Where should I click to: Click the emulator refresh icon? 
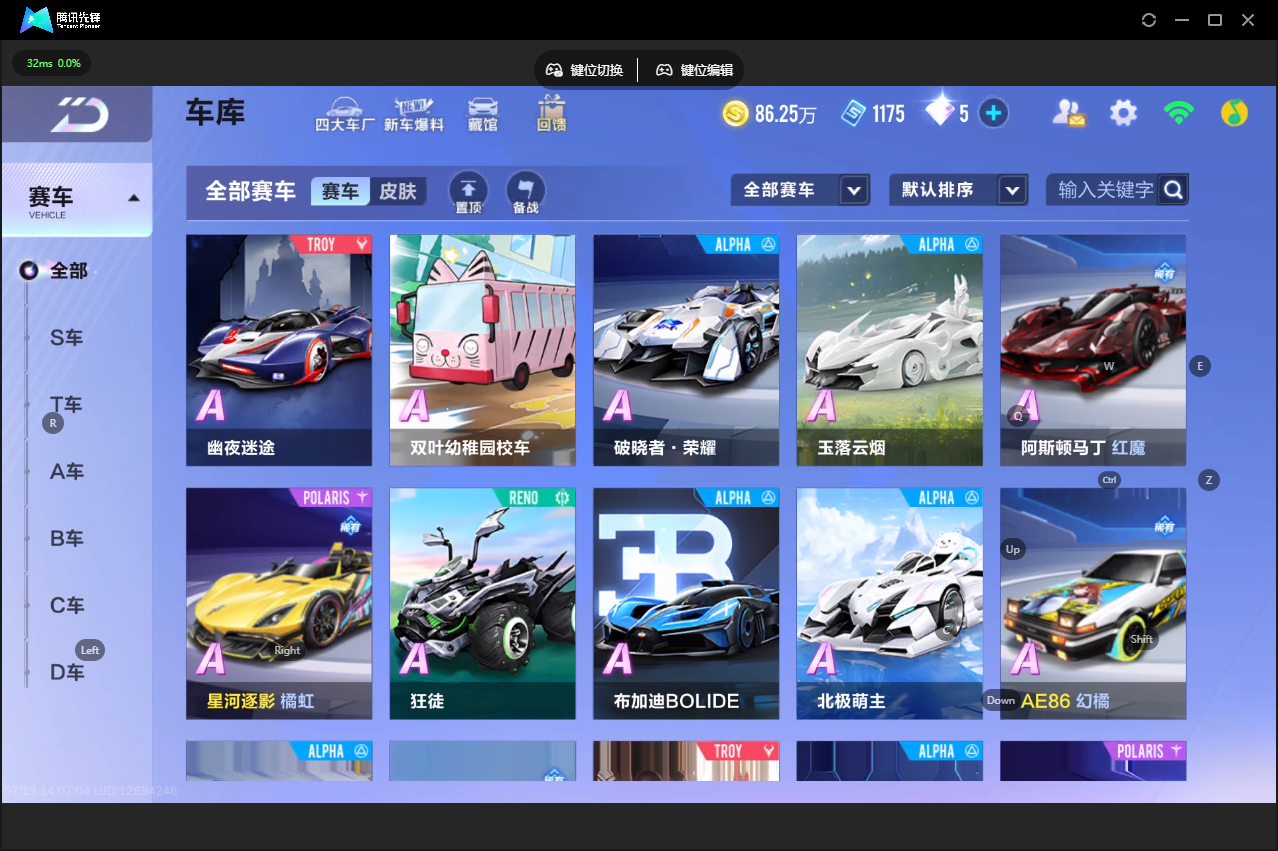(1149, 20)
